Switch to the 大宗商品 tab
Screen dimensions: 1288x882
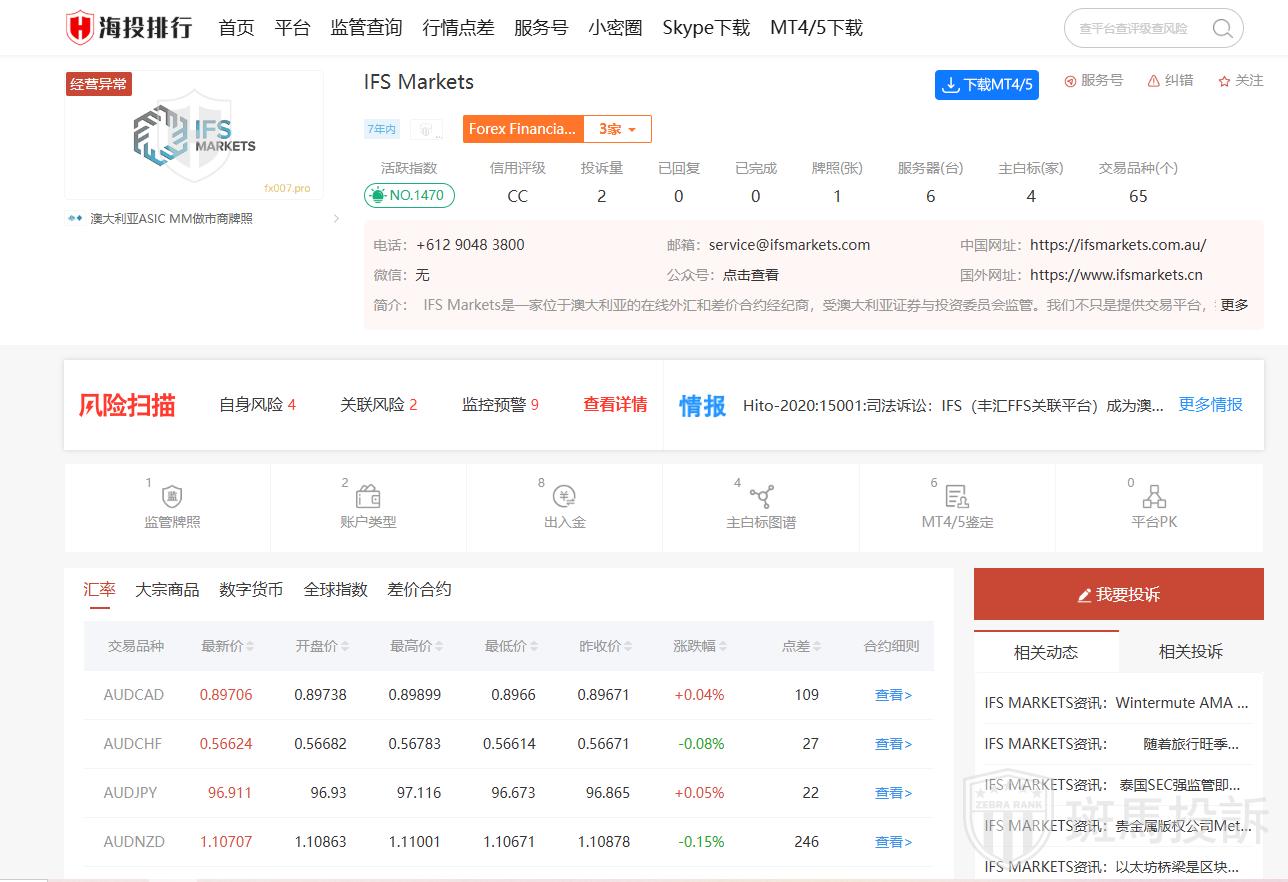tap(167, 590)
